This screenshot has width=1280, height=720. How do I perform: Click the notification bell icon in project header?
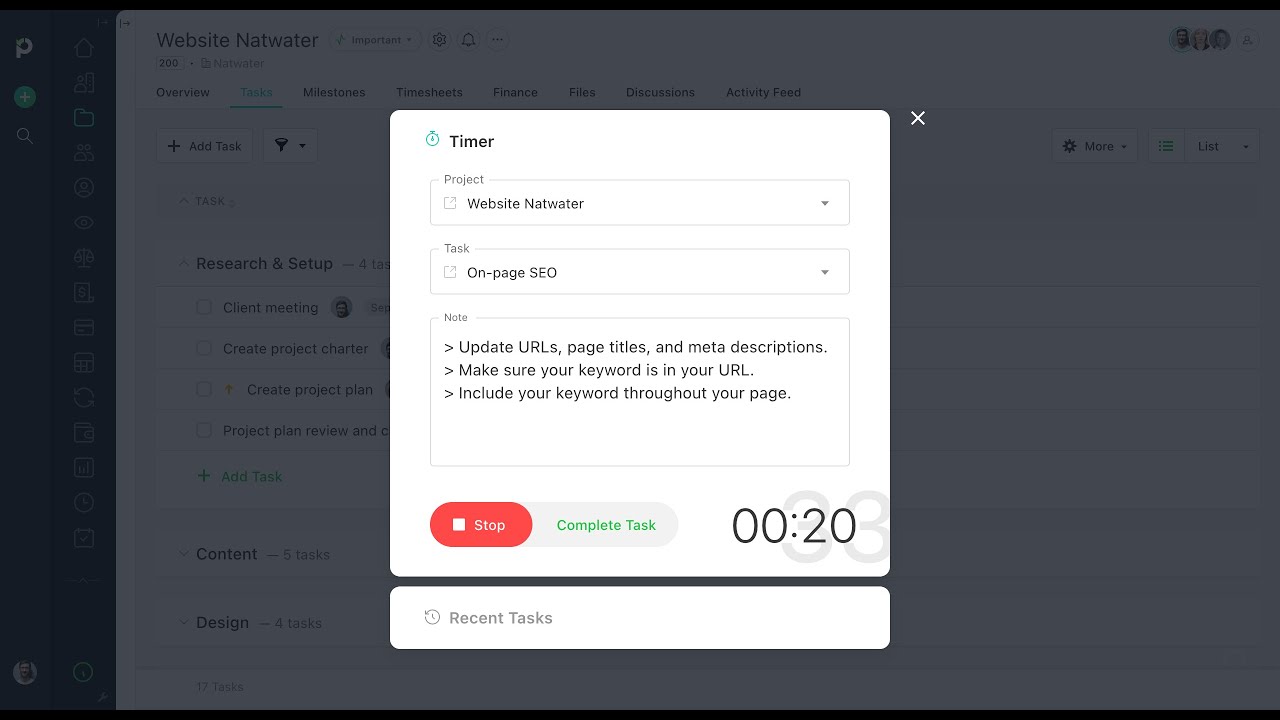[x=468, y=40]
